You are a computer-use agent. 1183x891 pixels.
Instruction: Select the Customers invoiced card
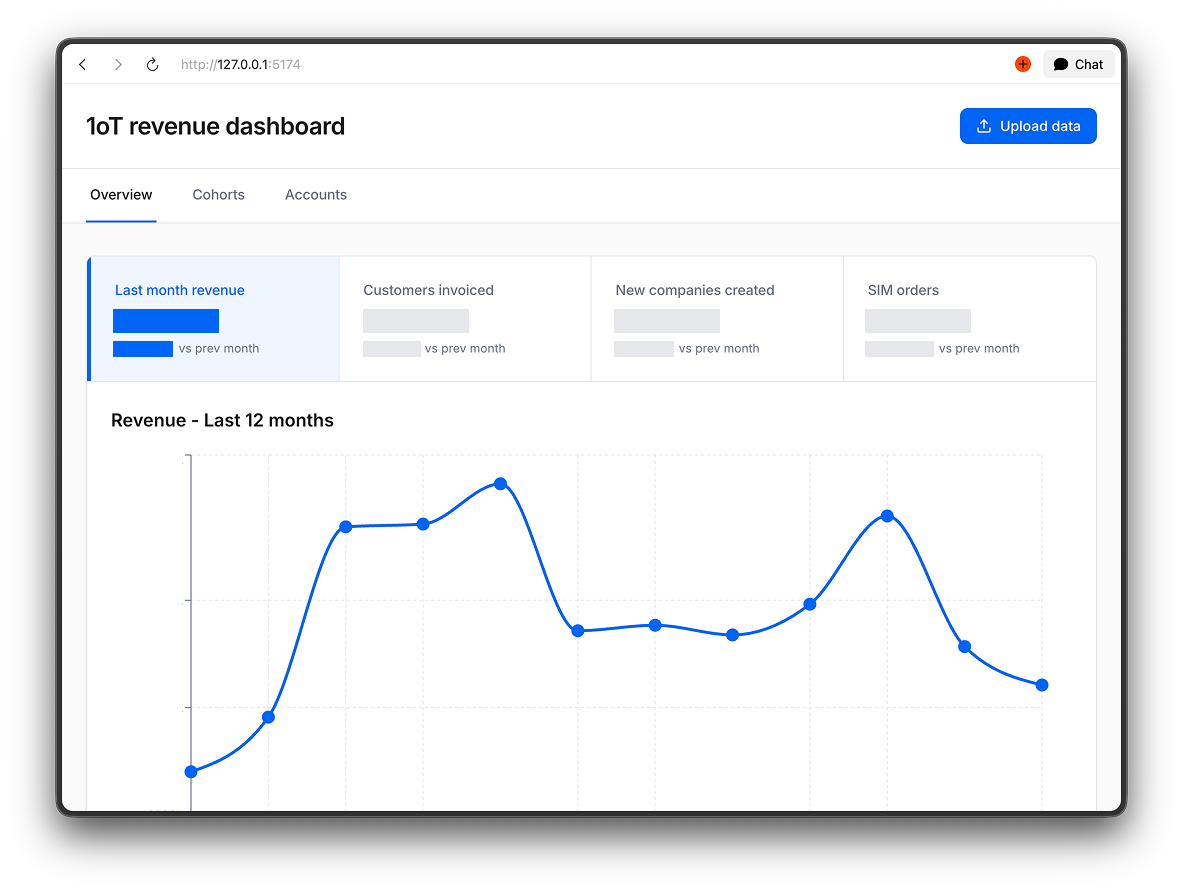465,318
